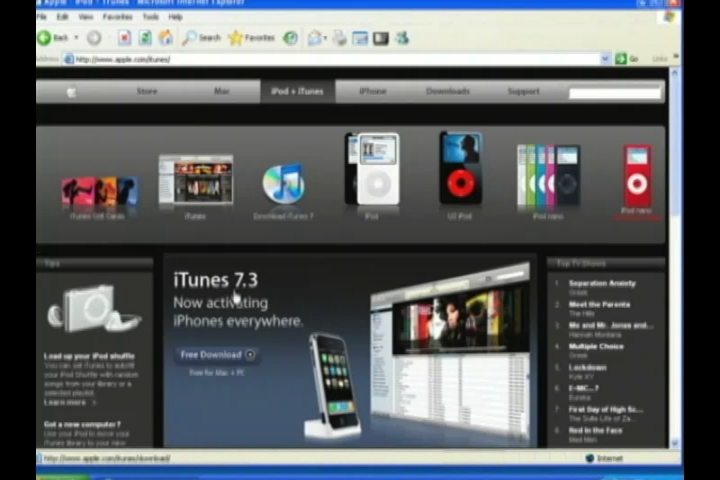
Task: Open the Separation Anxiety TV show link
Action: (x=602, y=283)
